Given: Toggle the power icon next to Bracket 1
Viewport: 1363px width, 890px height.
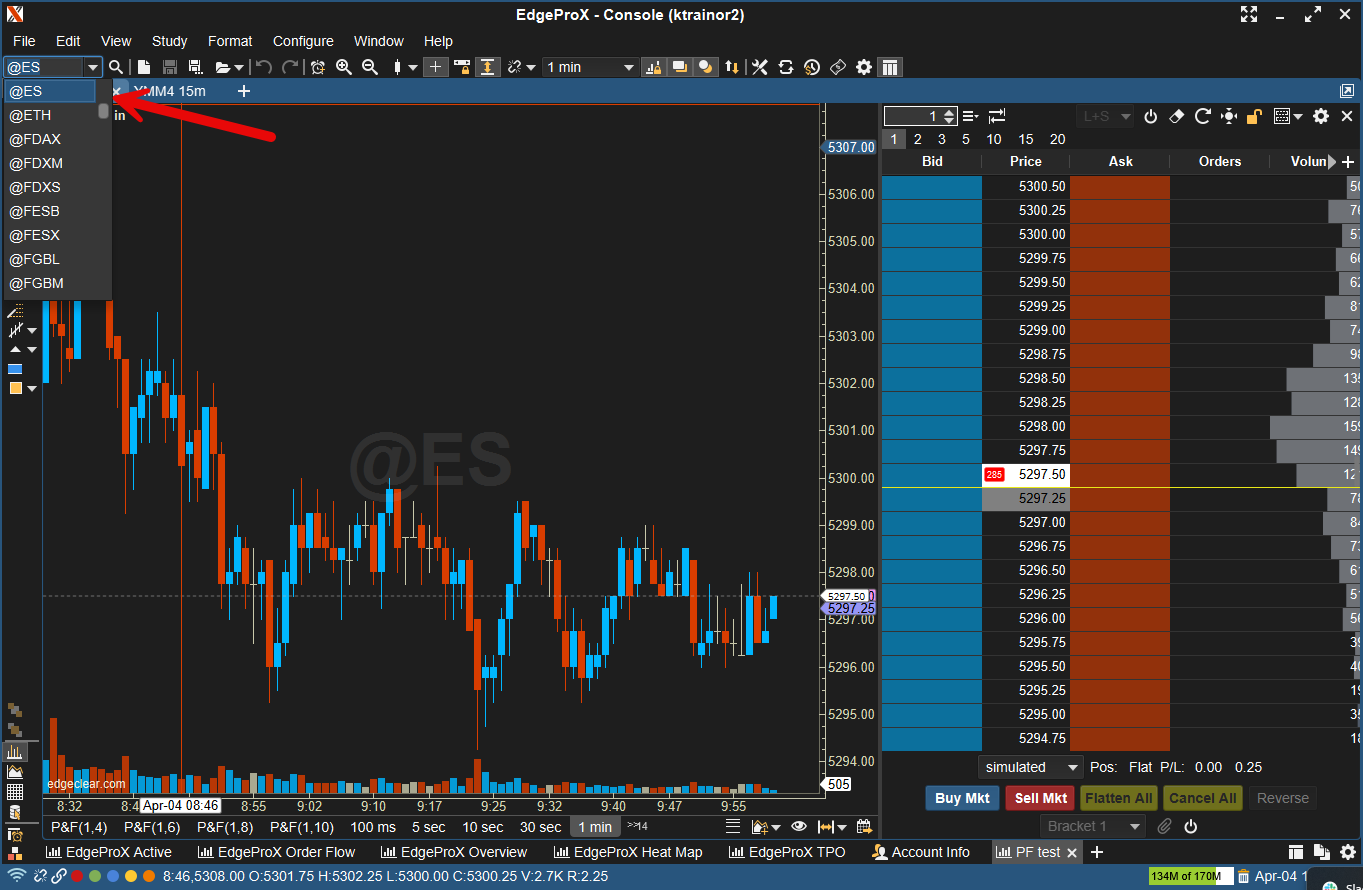Looking at the screenshot, I should point(1190,826).
